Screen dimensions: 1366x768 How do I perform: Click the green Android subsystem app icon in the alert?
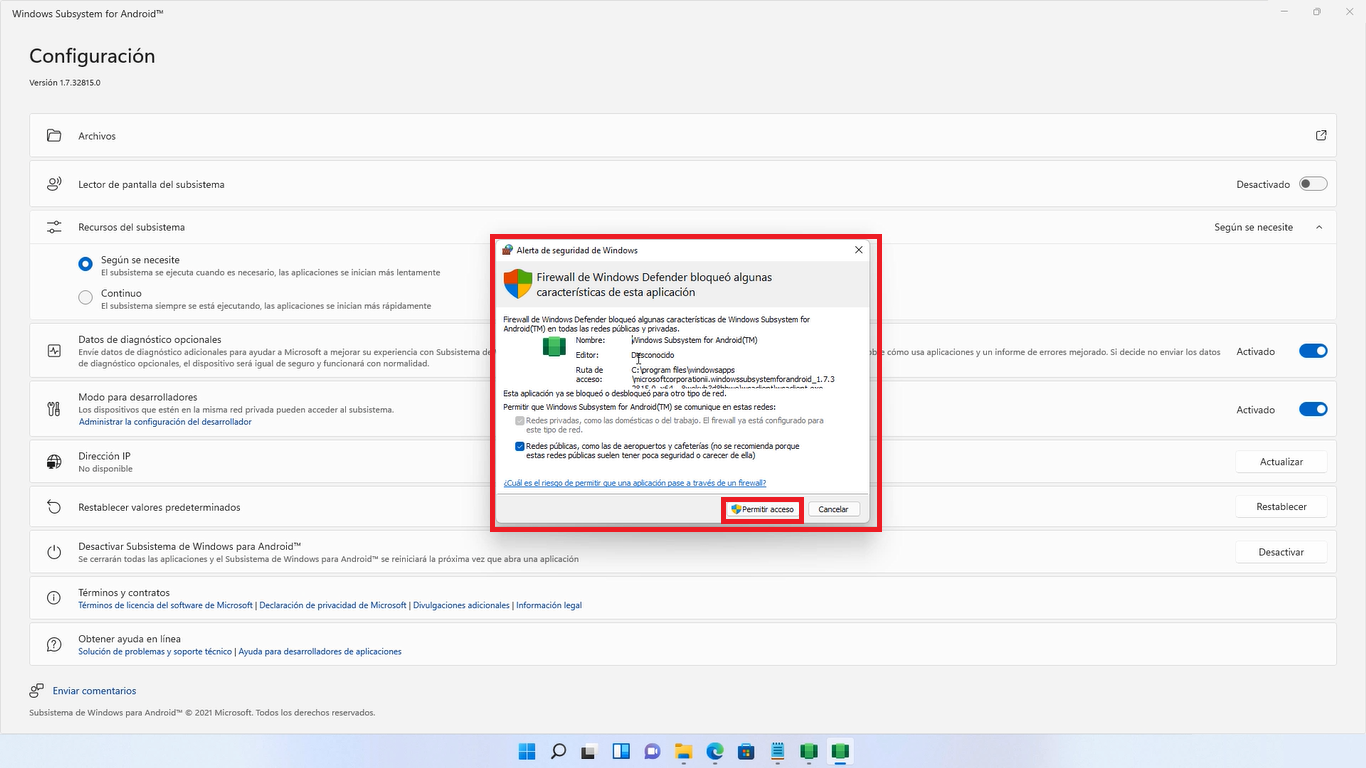tap(554, 346)
